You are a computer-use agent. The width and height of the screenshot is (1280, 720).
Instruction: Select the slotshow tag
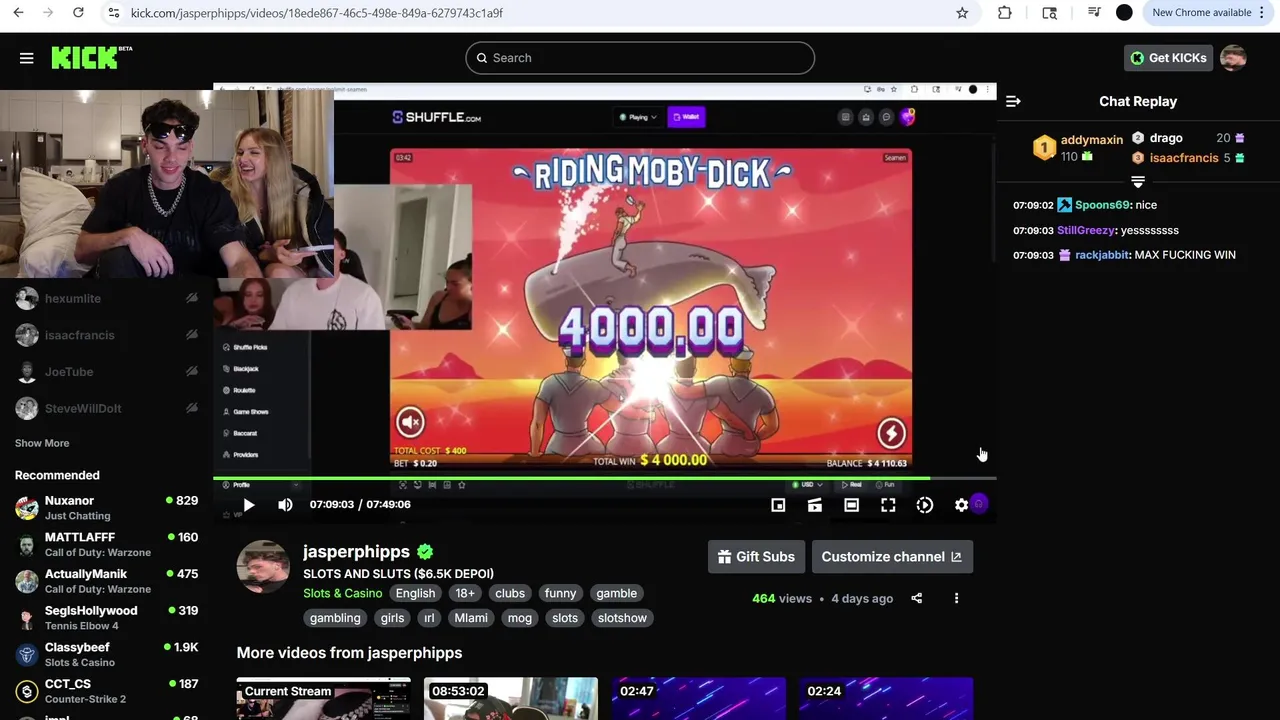click(622, 618)
